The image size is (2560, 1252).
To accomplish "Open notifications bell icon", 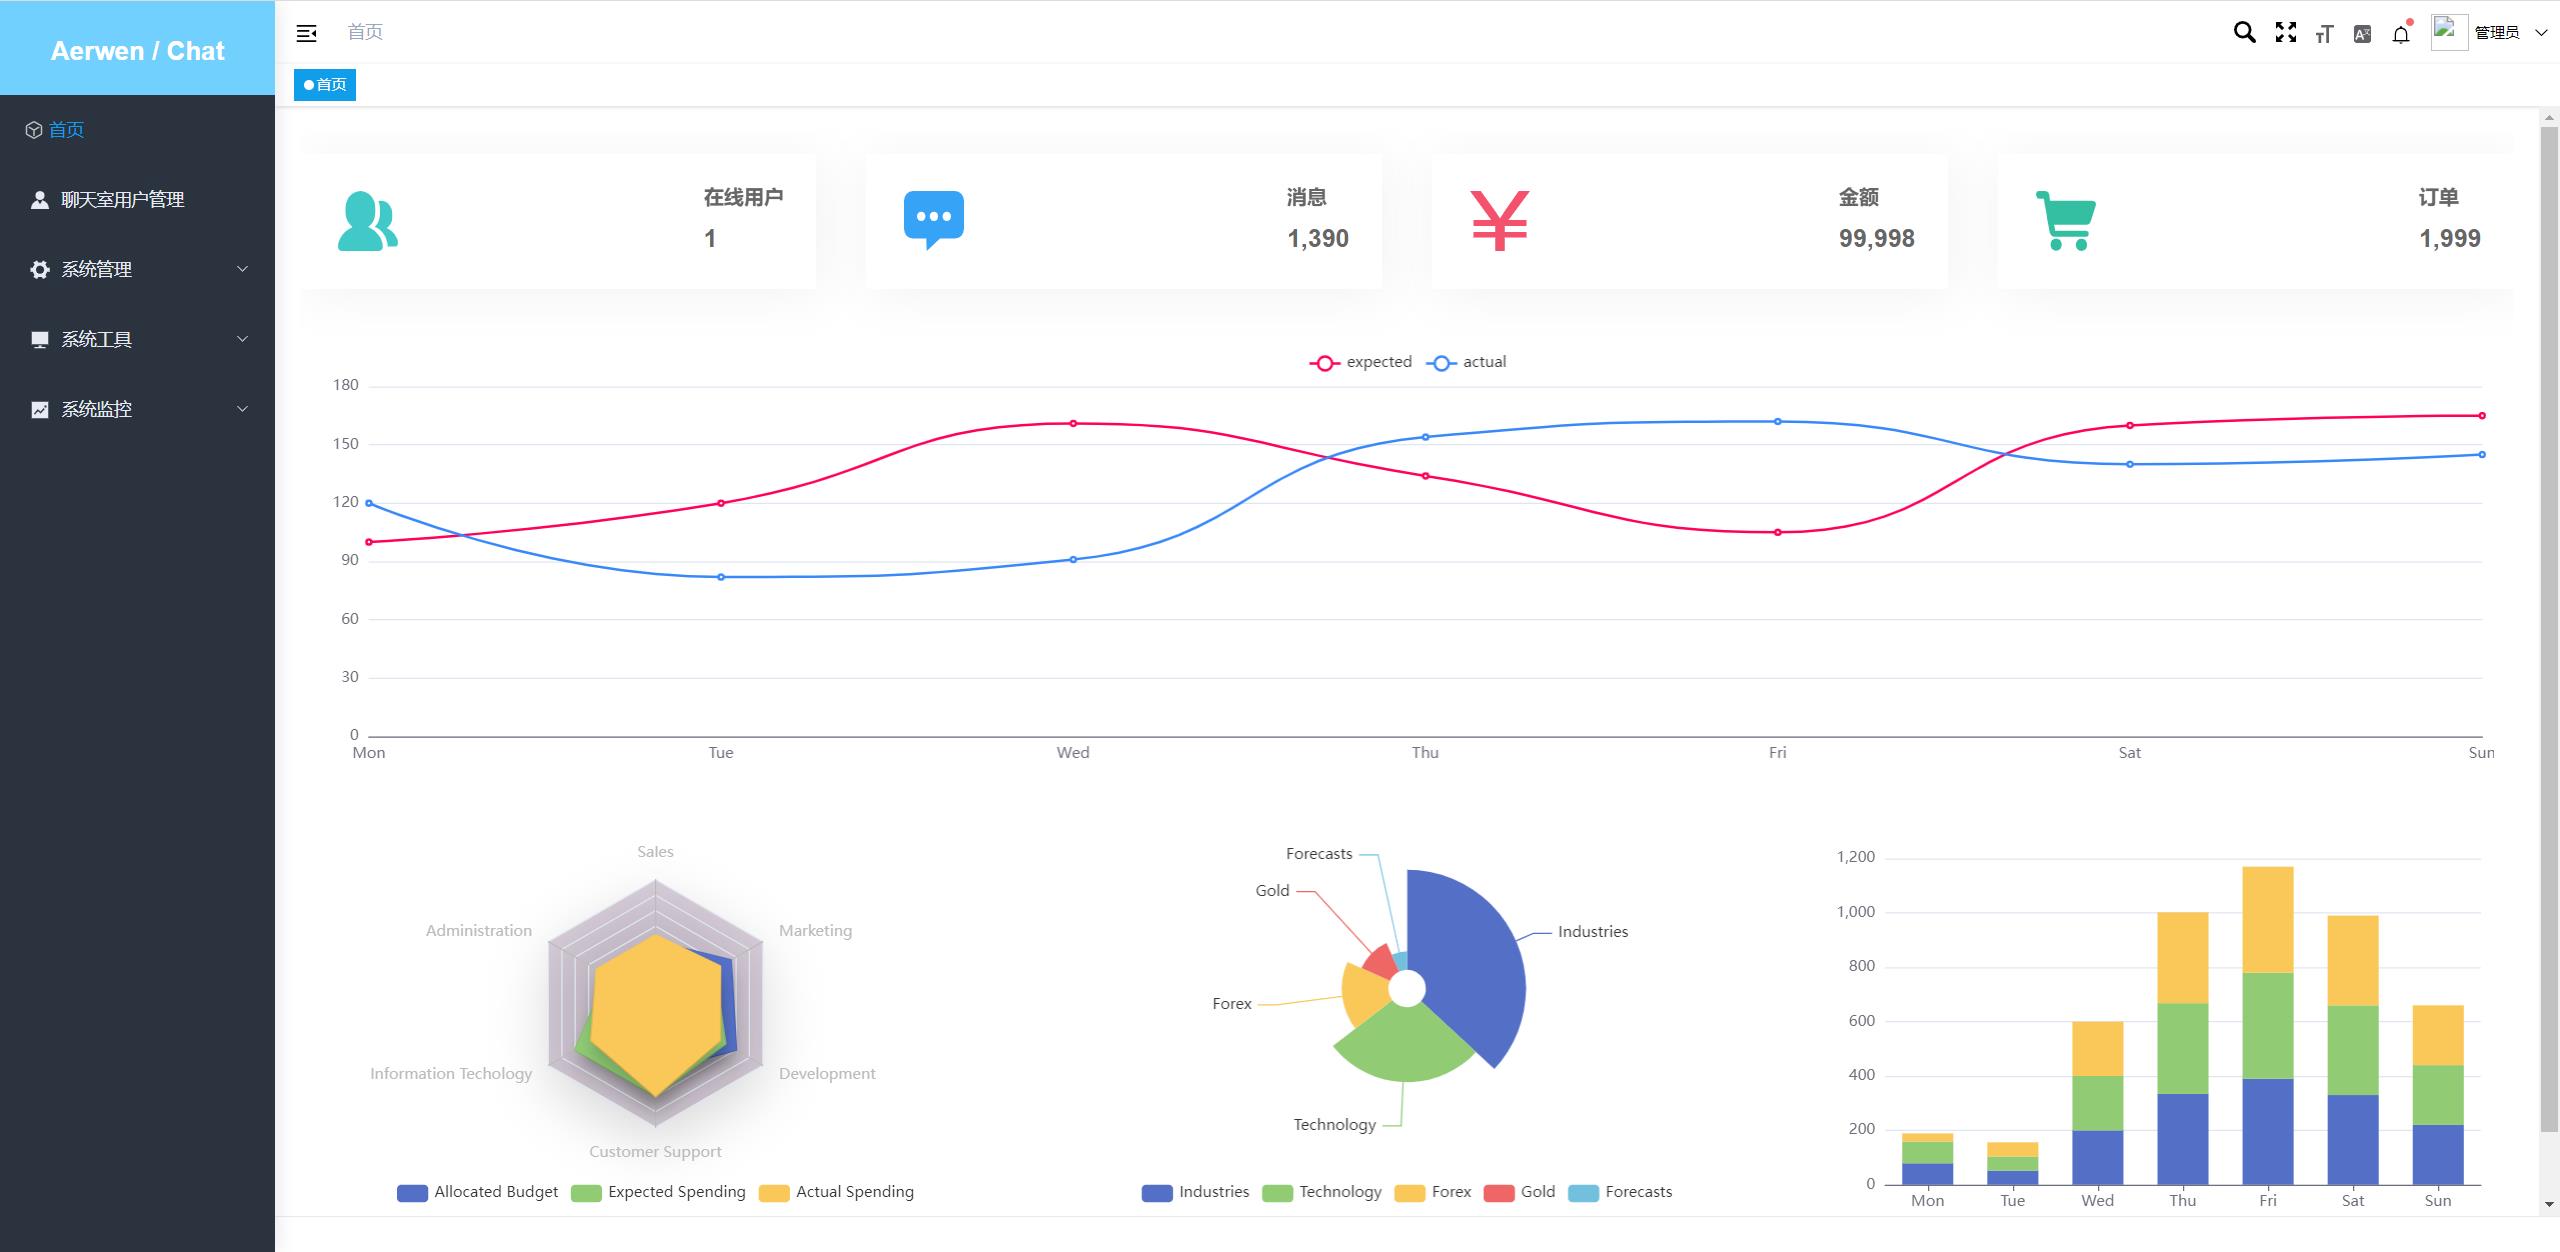I will (2400, 35).
